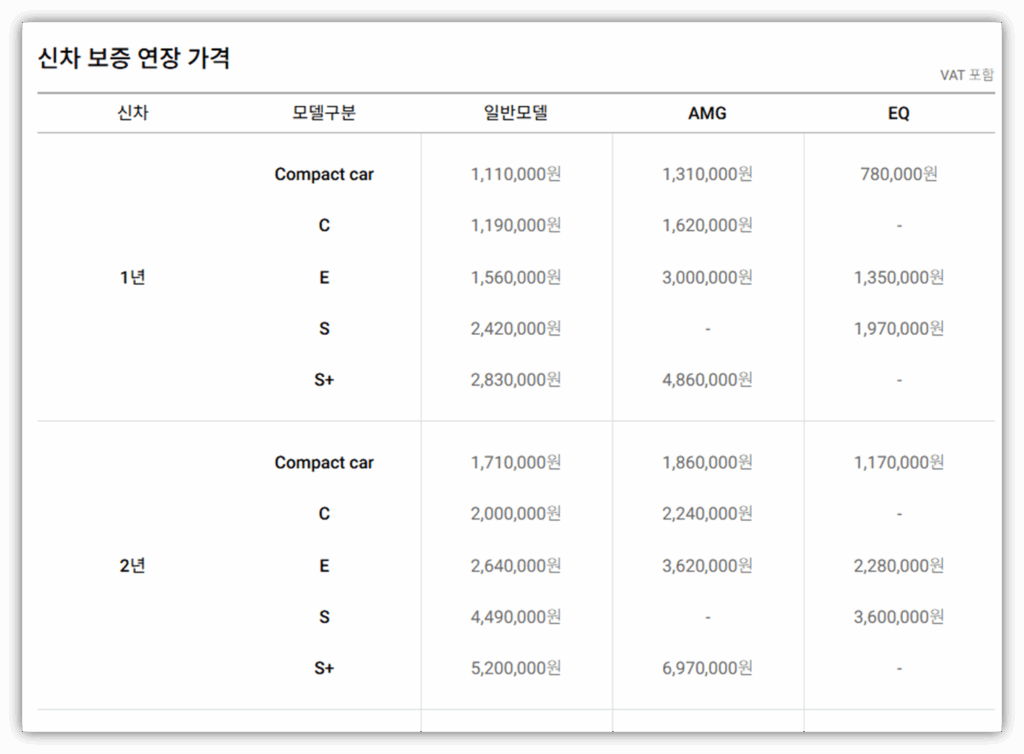Select the 2년 row label

click(132, 565)
